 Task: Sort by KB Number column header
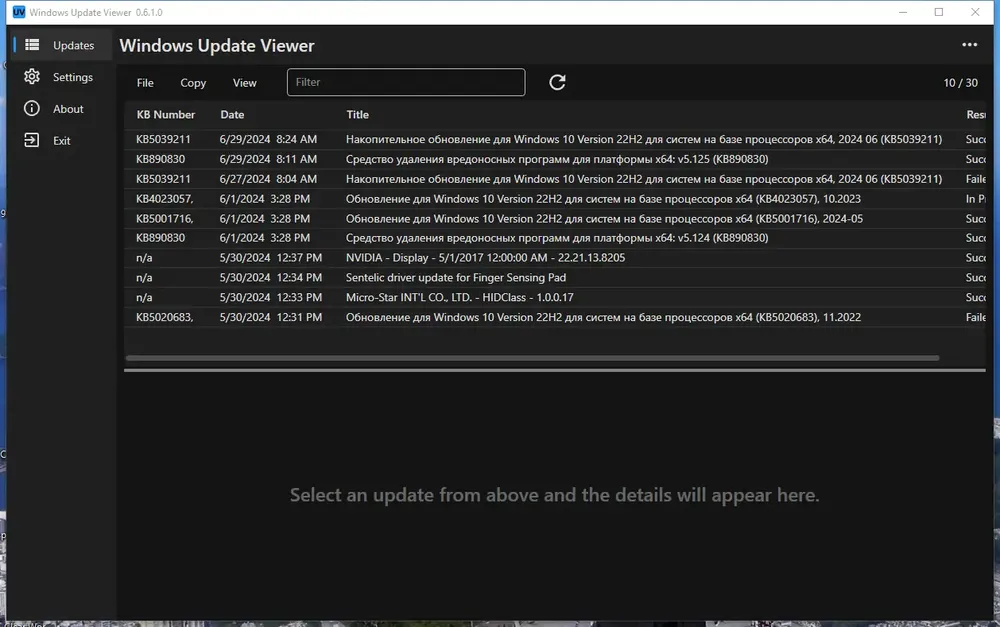point(166,115)
